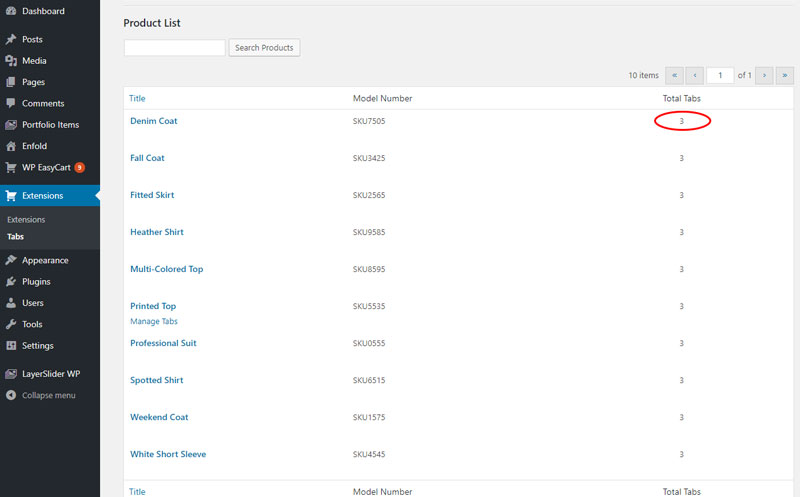Sort by the bottom Title column footer
800x497 pixels.
137,492
